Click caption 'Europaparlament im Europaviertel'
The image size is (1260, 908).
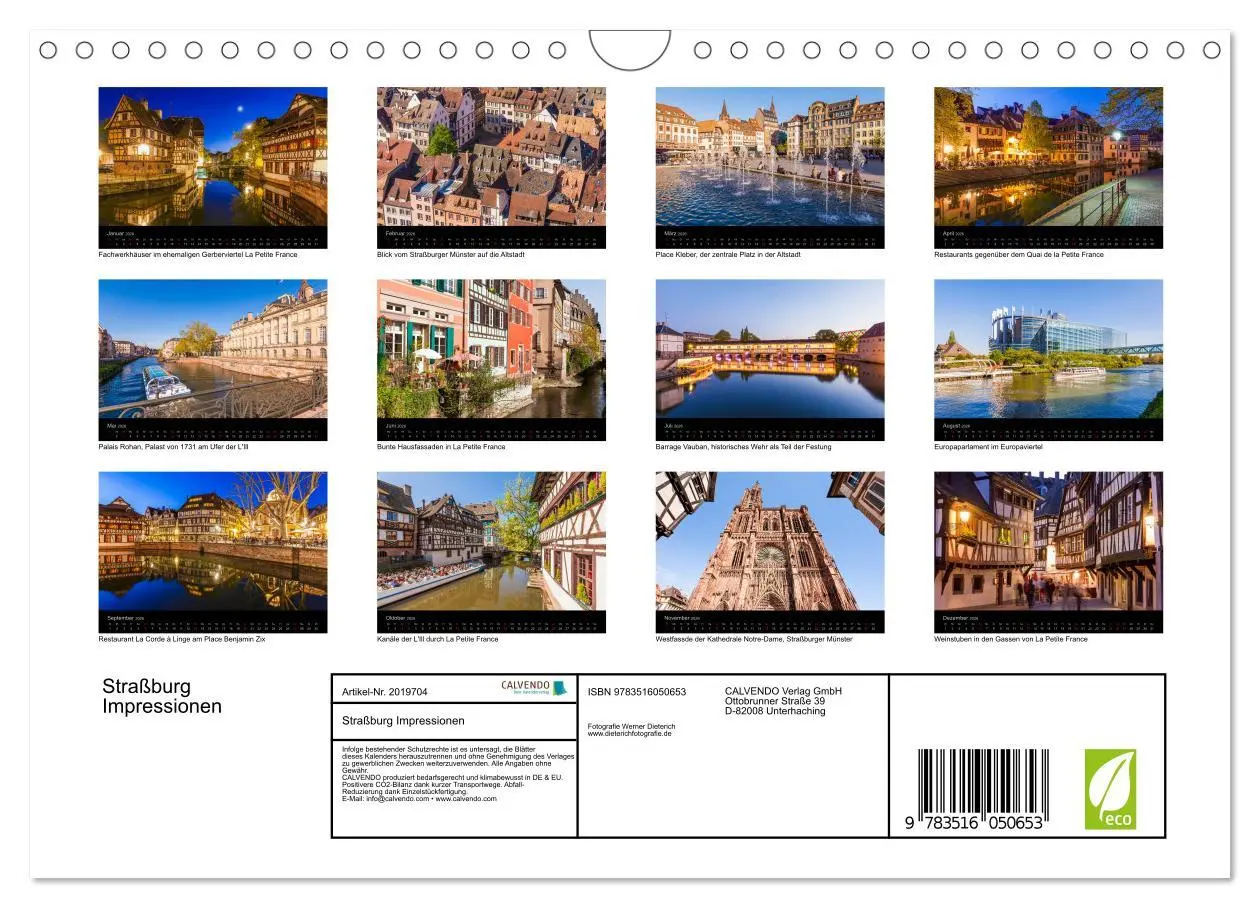coord(988,447)
